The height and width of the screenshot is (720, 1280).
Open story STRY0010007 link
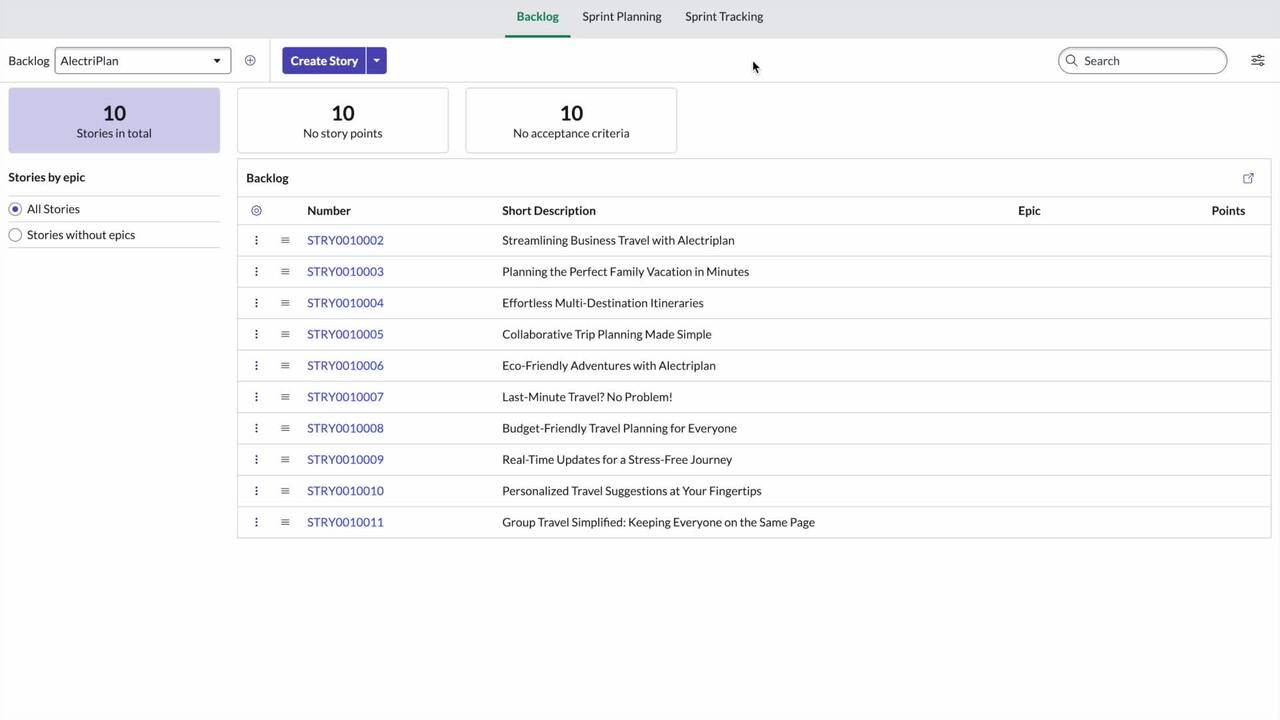tap(345, 396)
